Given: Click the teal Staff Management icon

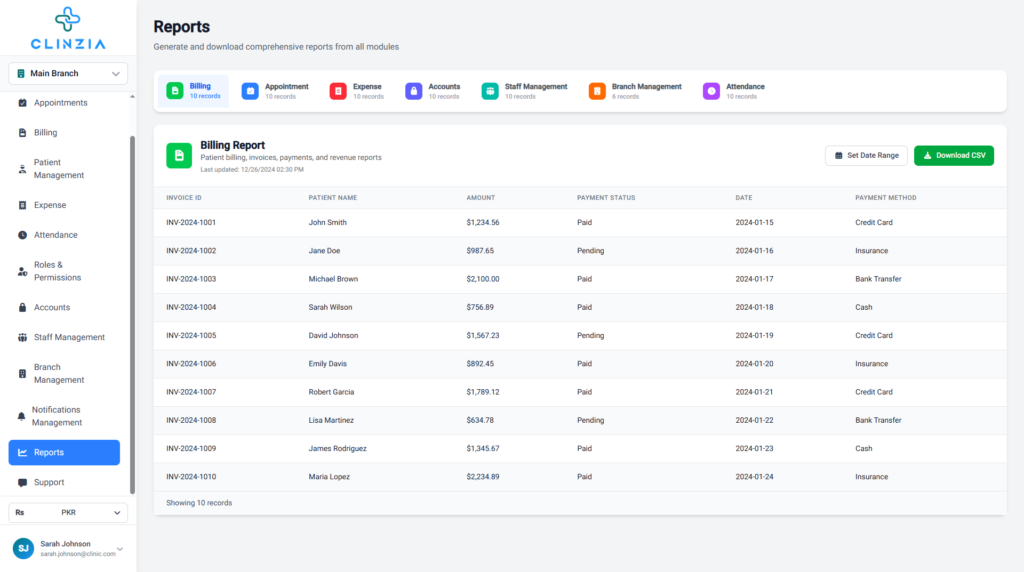Looking at the screenshot, I should (x=490, y=91).
